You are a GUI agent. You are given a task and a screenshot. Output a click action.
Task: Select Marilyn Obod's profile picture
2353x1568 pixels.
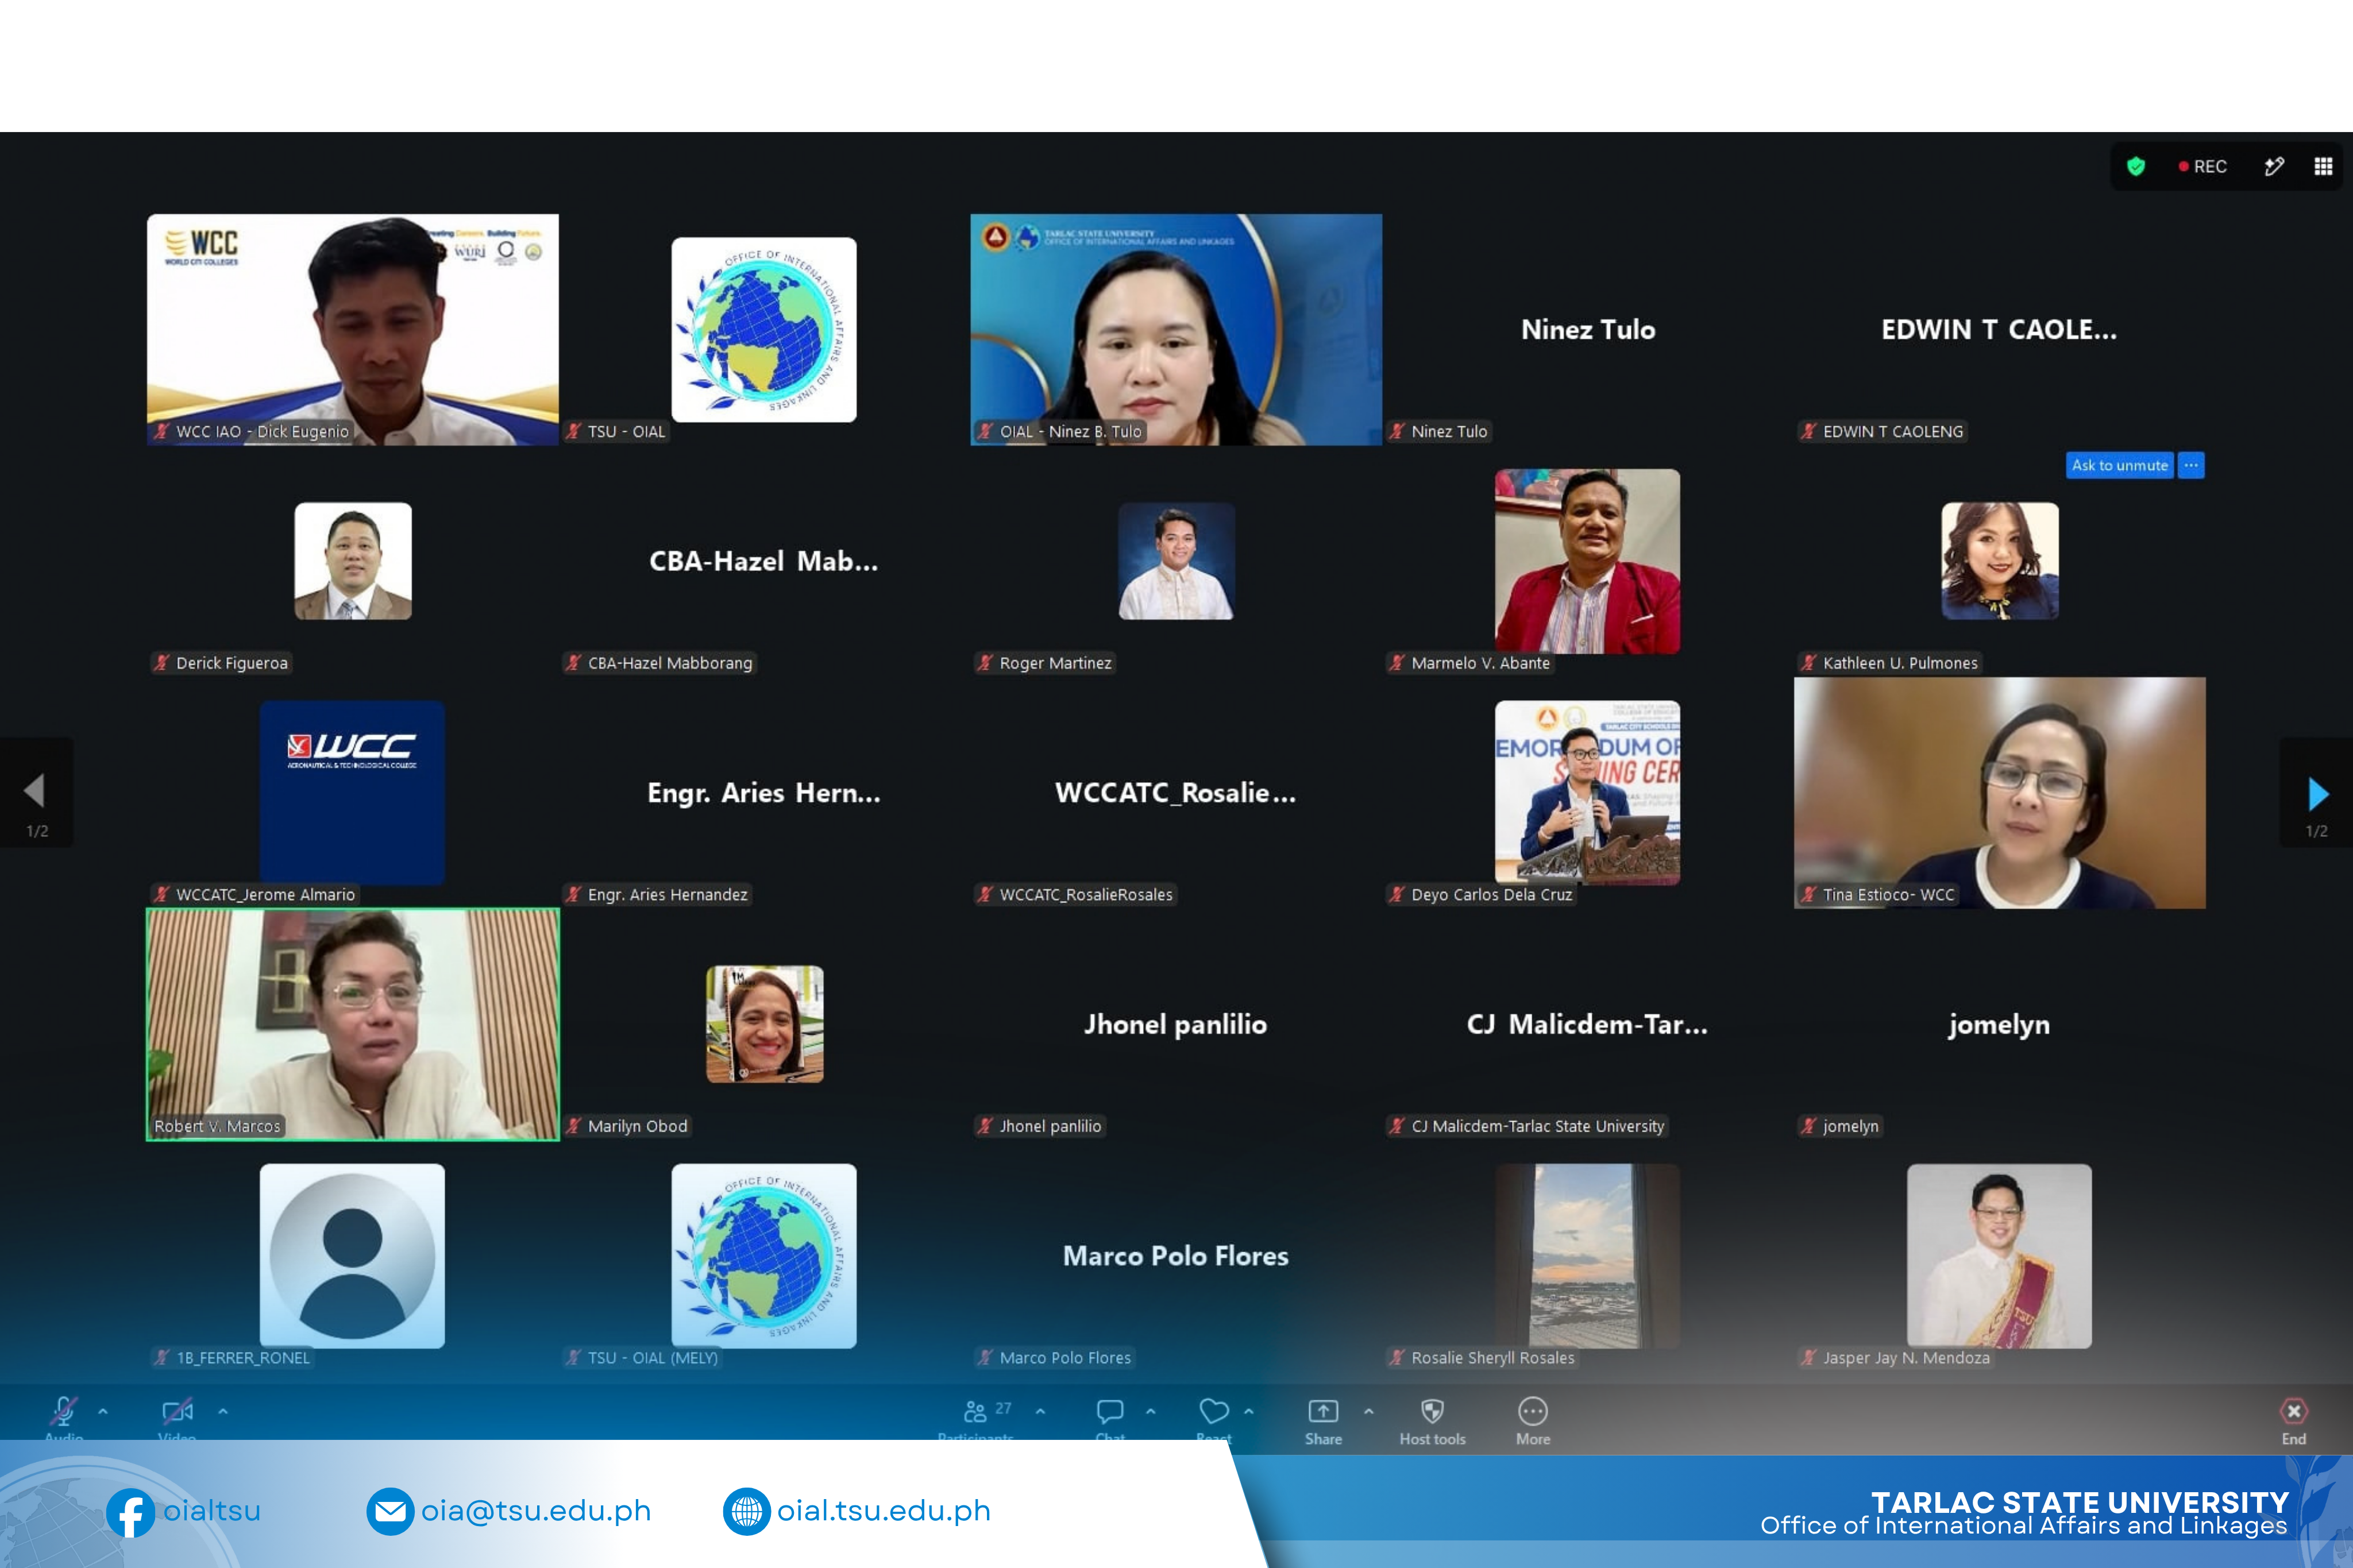point(765,1024)
